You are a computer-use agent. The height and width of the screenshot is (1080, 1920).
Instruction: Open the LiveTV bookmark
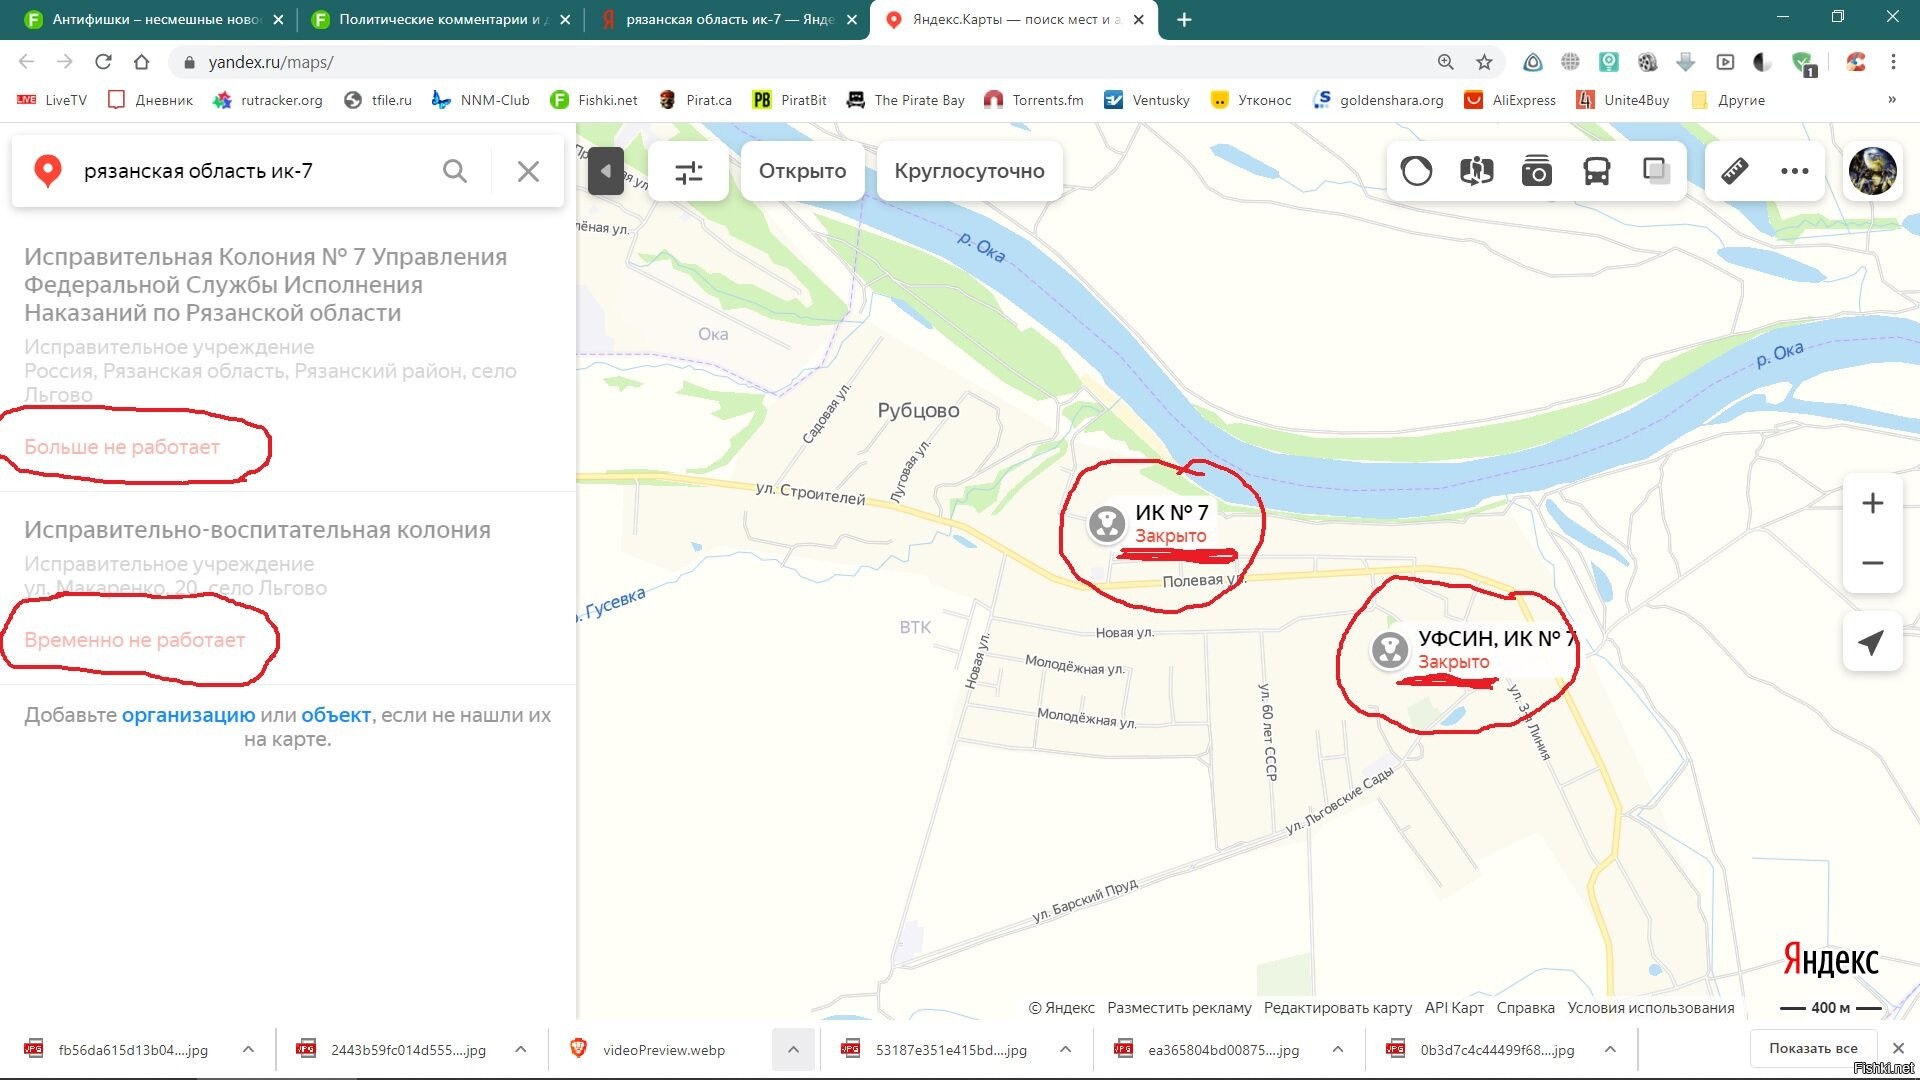pos(52,100)
